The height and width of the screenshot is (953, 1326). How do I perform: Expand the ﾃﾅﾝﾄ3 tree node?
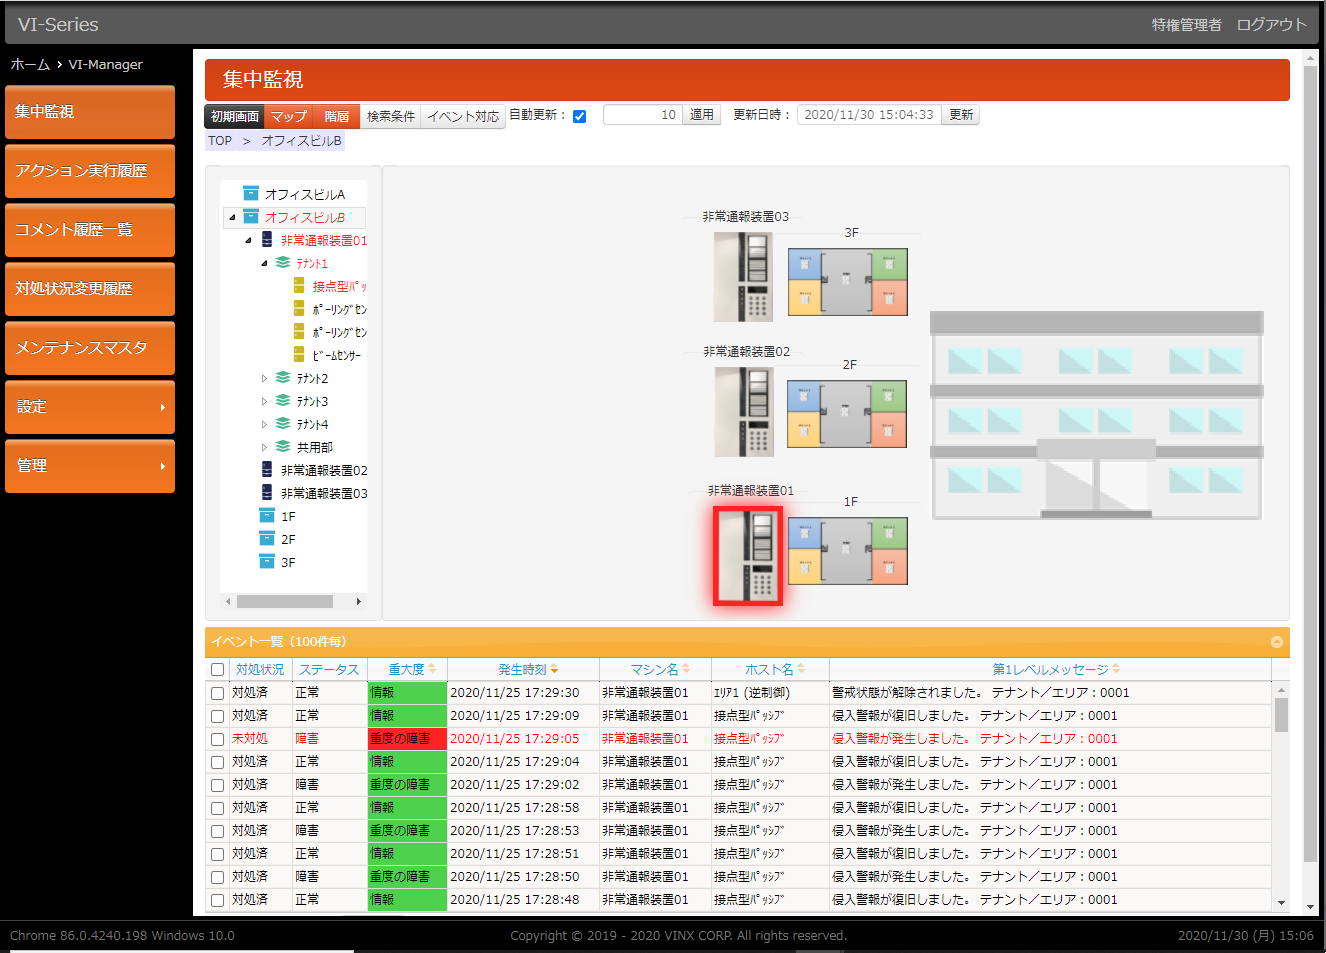pos(264,401)
